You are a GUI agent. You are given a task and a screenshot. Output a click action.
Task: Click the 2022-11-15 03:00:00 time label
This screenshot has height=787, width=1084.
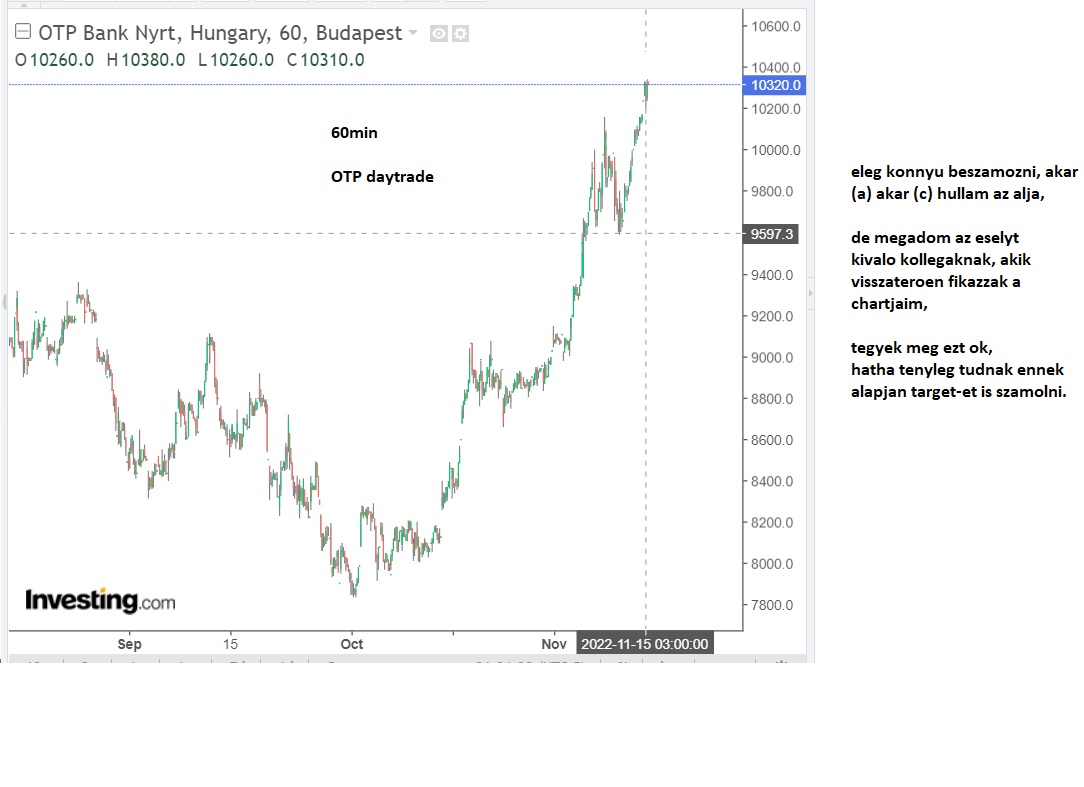click(x=645, y=644)
